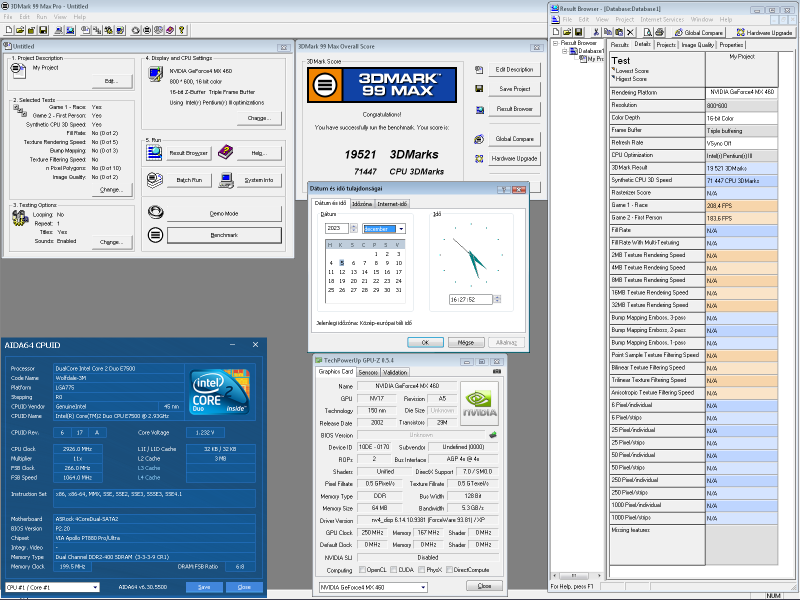800x600 pixels.
Task: Open Validation tab in GPU-Z
Action: coord(395,372)
